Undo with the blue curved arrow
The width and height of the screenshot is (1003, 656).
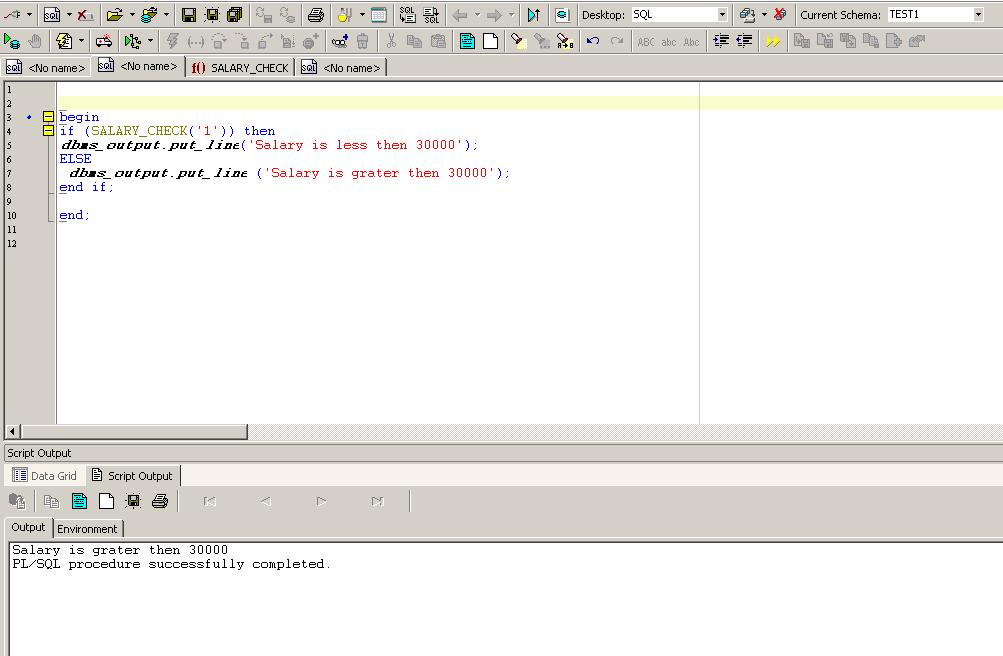pos(593,42)
